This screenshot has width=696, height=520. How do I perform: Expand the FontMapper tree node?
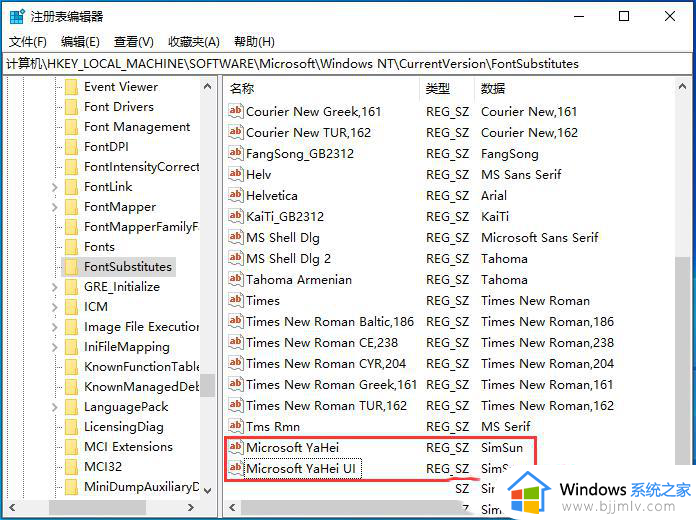(55, 207)
